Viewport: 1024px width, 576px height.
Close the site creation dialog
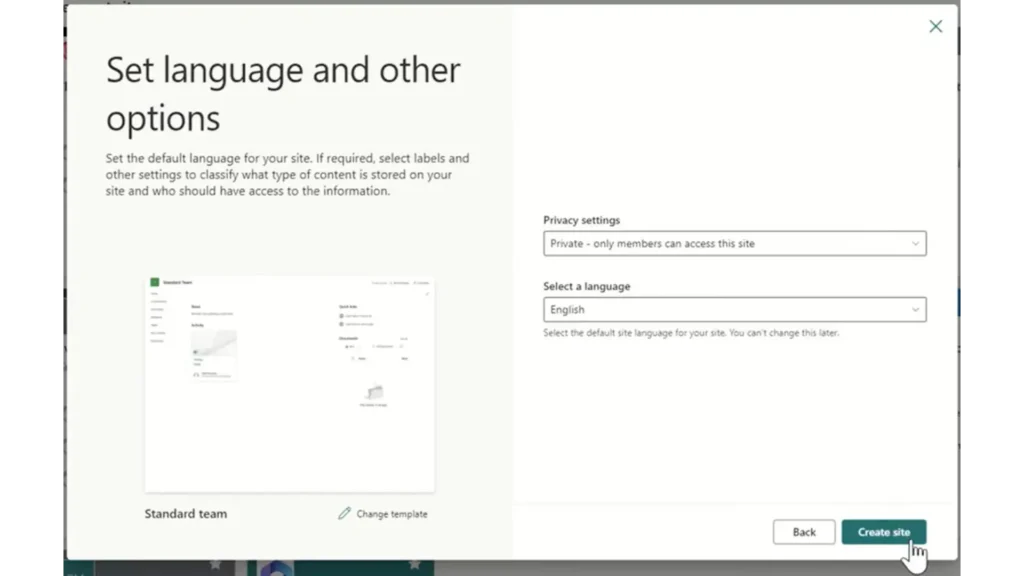click(x=935, y=27)
